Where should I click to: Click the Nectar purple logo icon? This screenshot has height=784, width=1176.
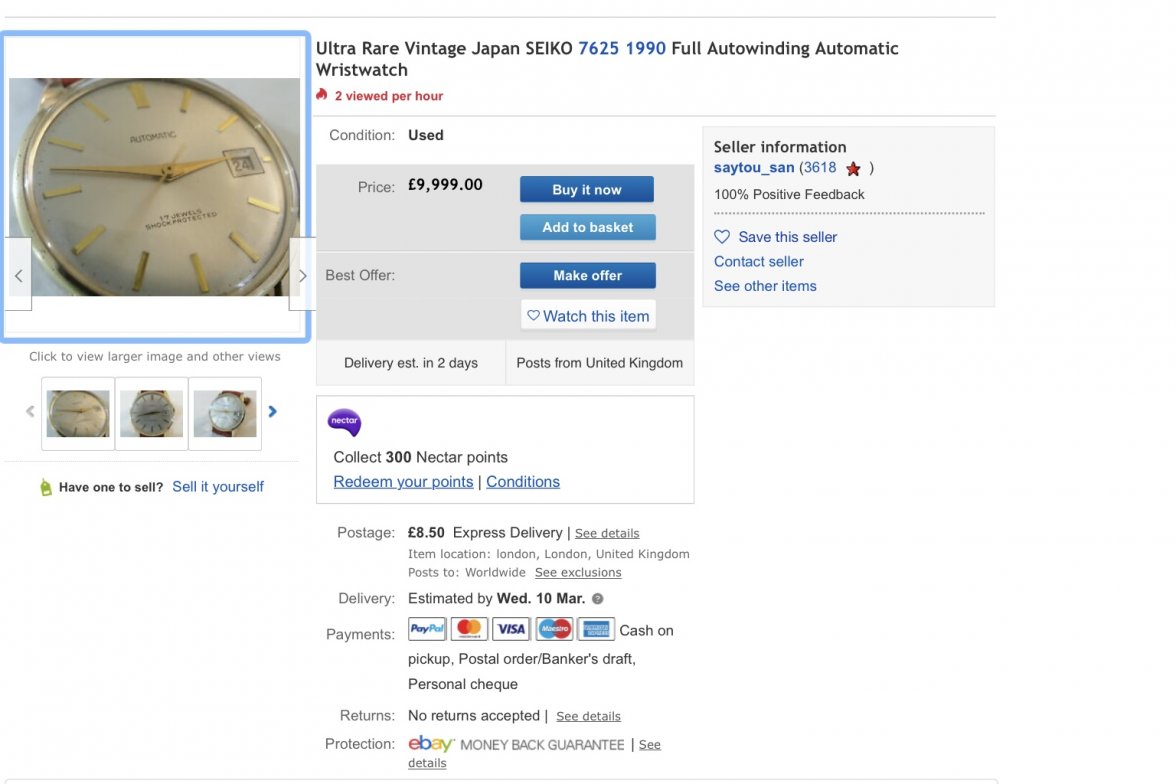pyautogui.click(x=344, y=423)
